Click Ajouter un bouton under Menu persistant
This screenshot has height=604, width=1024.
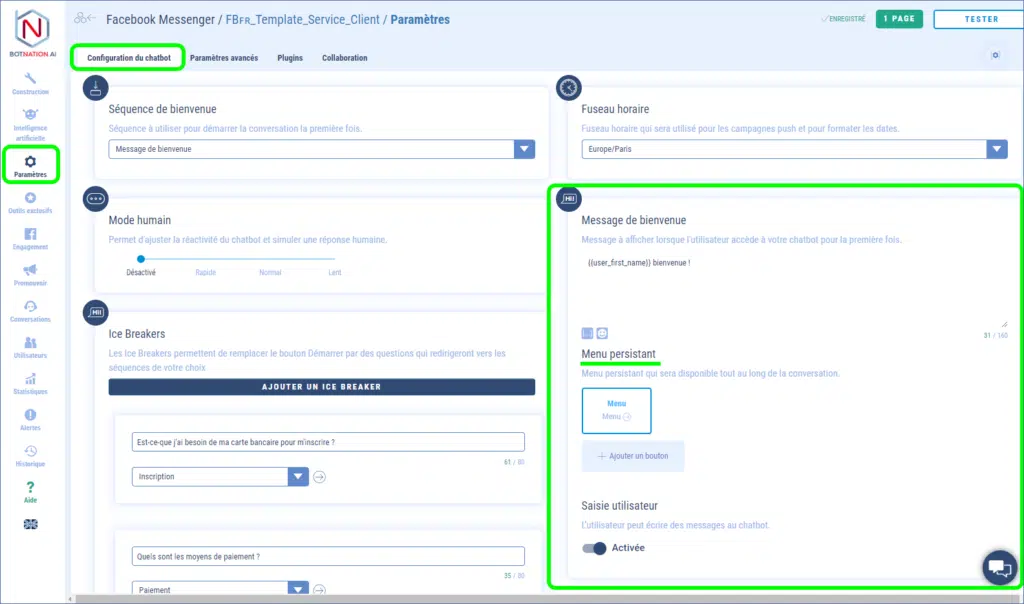[633, 456]
